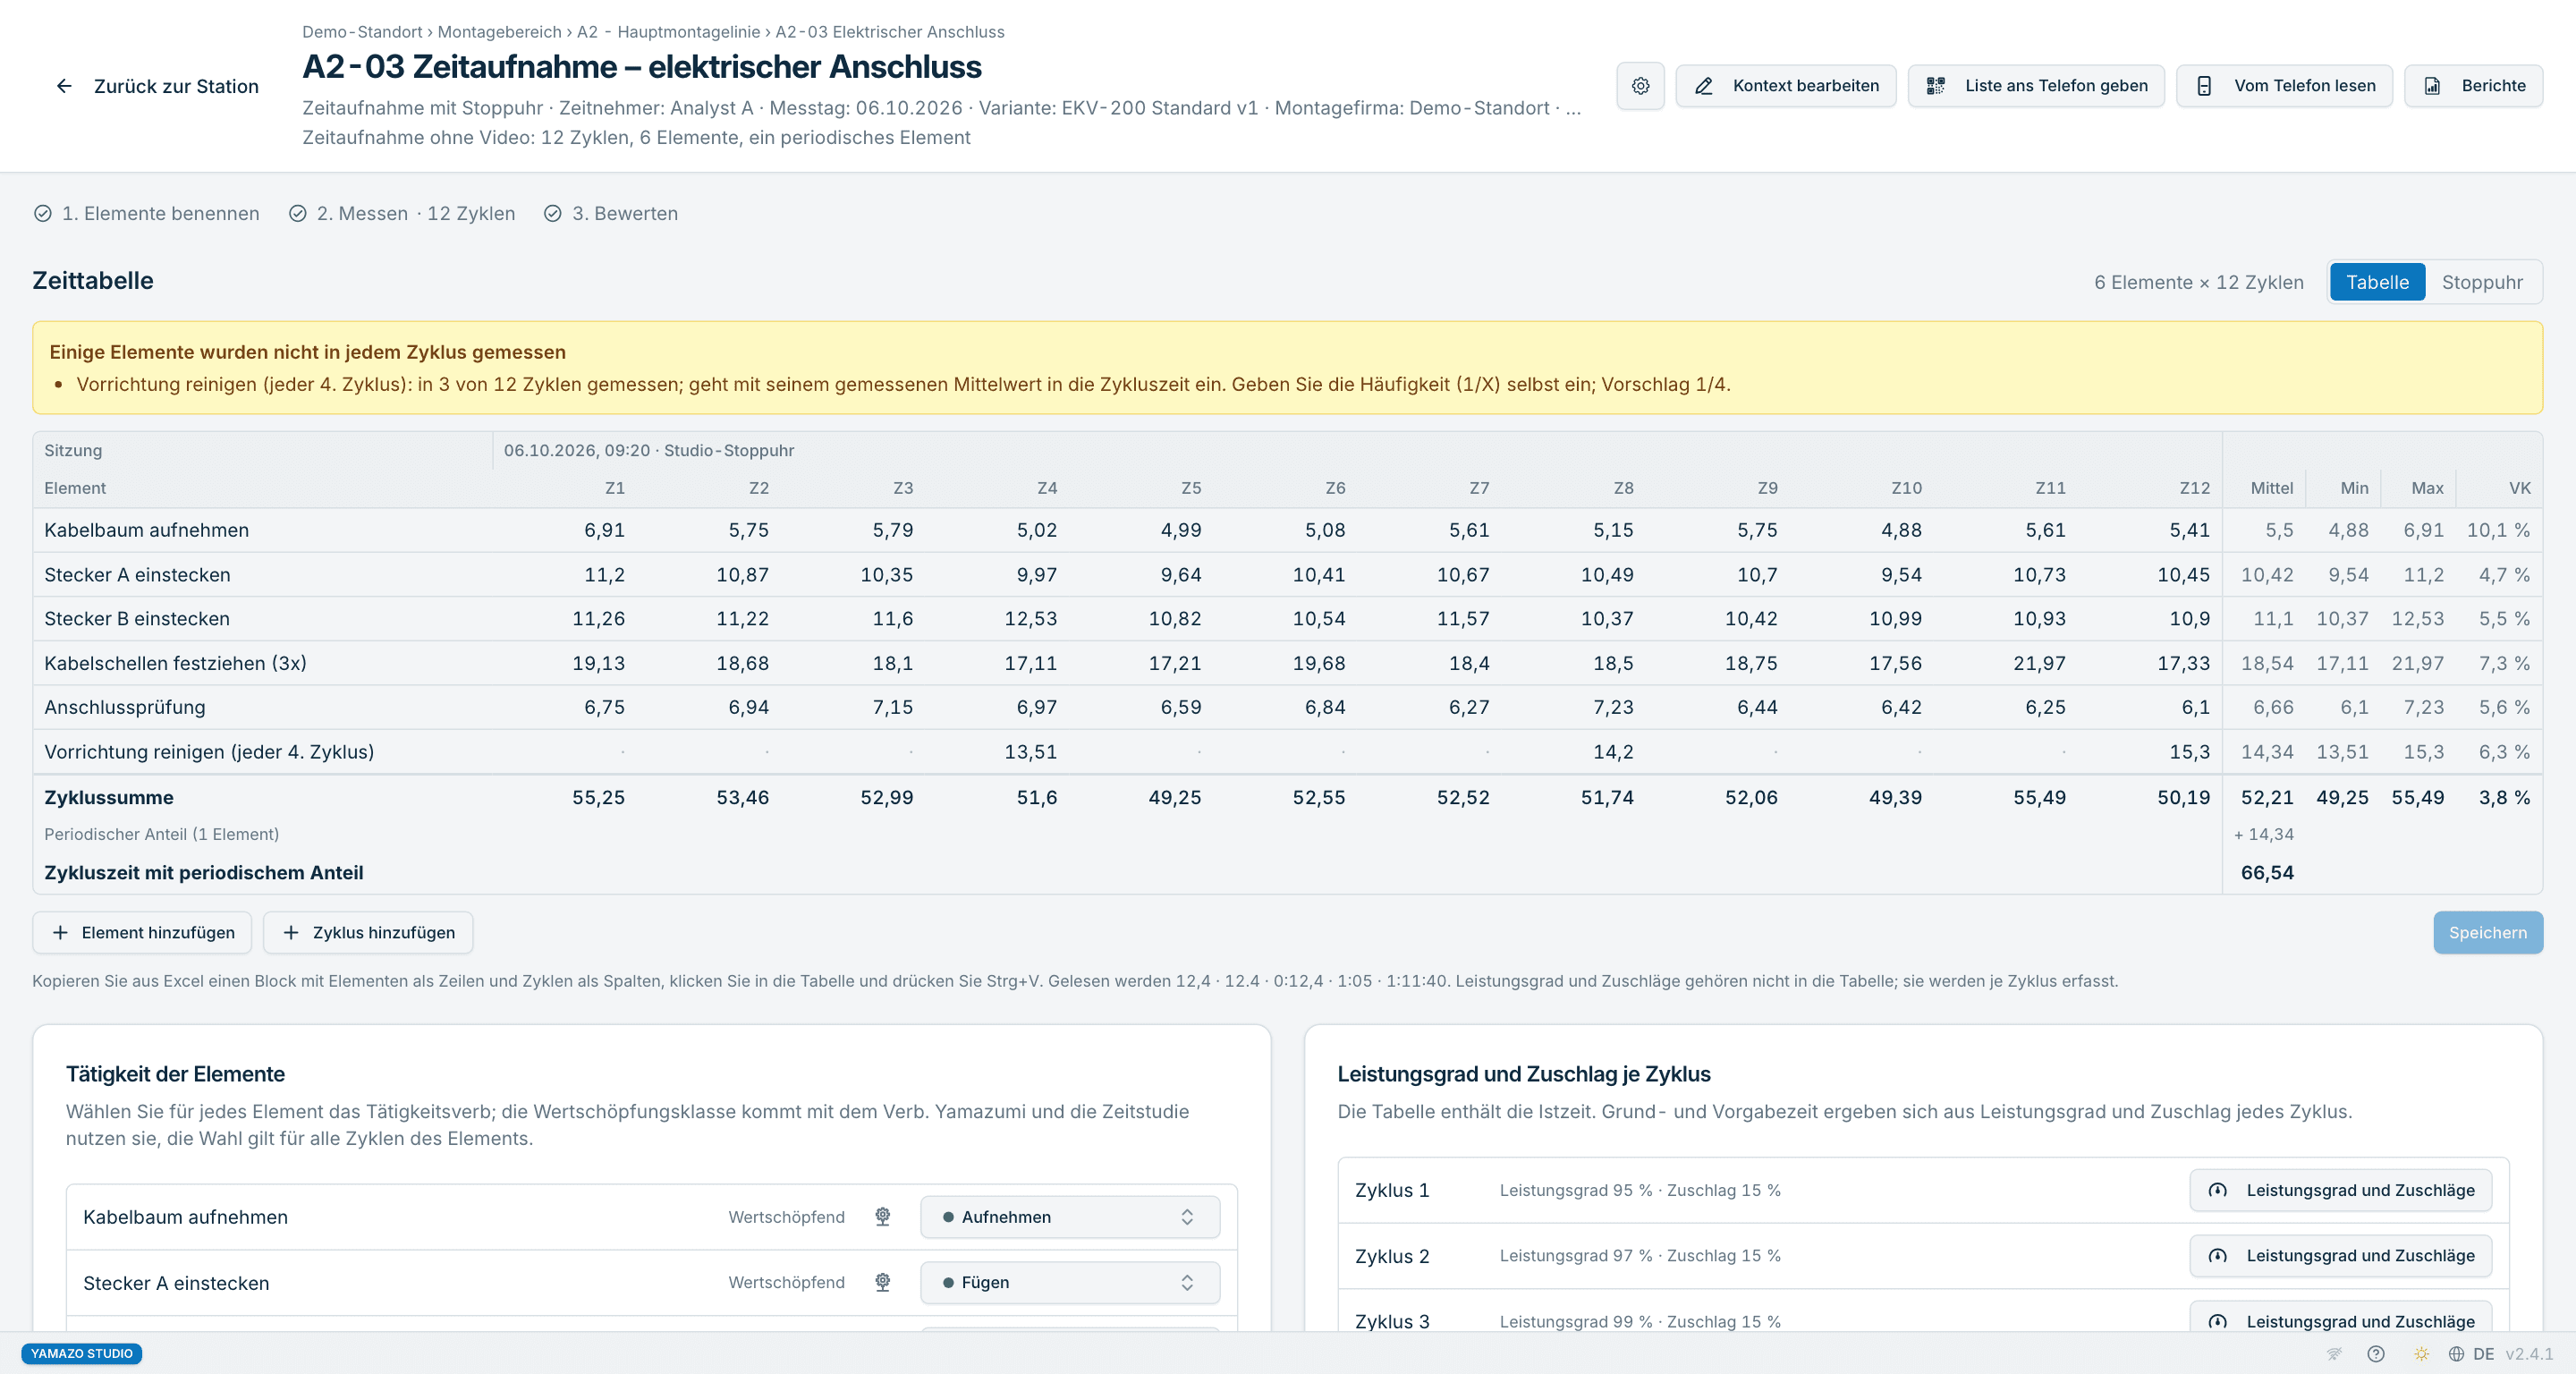Viewport: 2576px width, 1374px height.
Task: Click the phone icon on Vom Telefon lesen
Action: coord(2204,86)
